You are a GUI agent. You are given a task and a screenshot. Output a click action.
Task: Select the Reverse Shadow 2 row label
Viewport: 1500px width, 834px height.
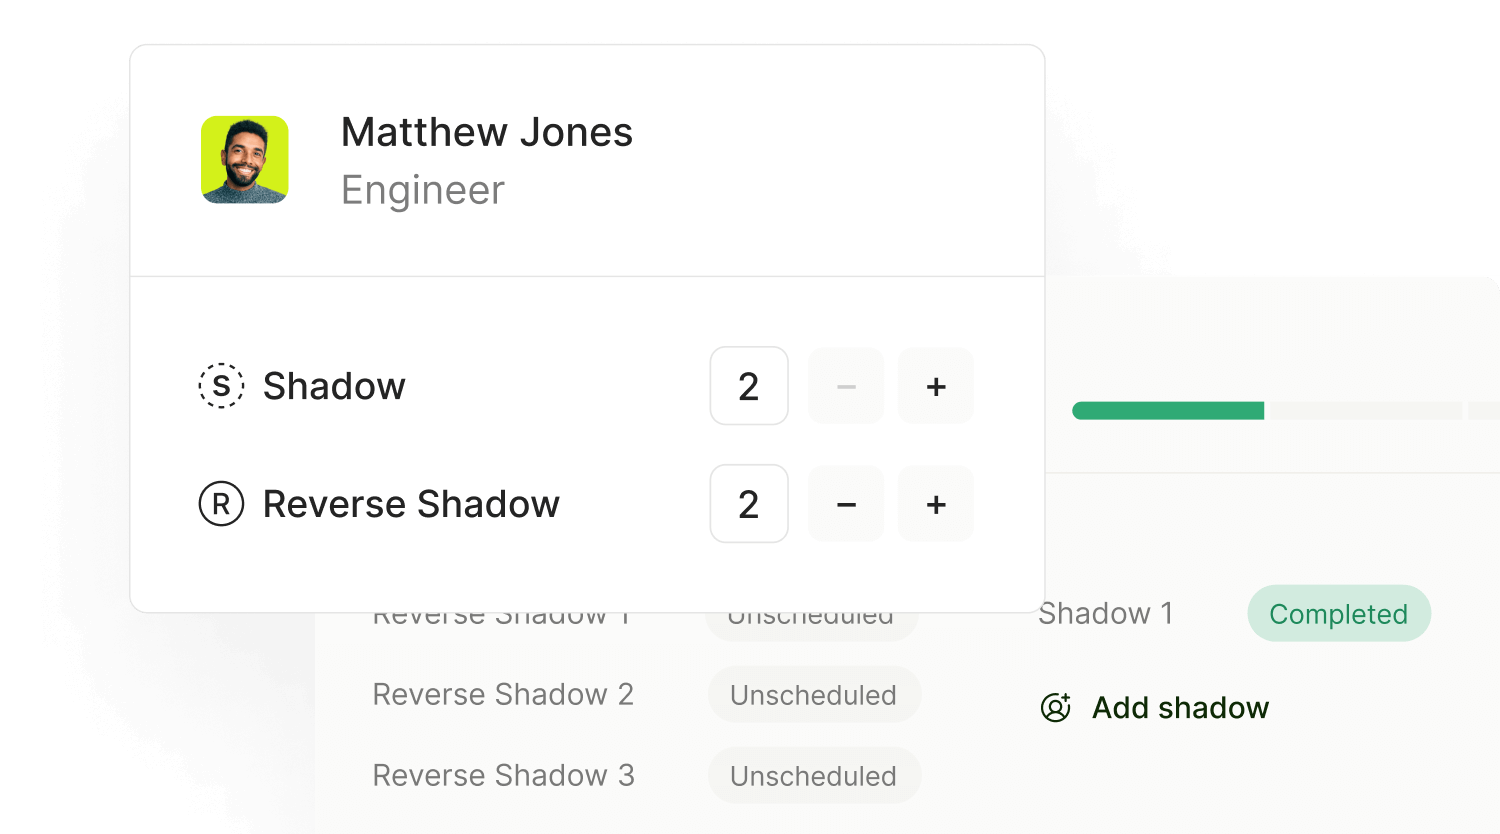pyautogui.click(x=503, y=695)
